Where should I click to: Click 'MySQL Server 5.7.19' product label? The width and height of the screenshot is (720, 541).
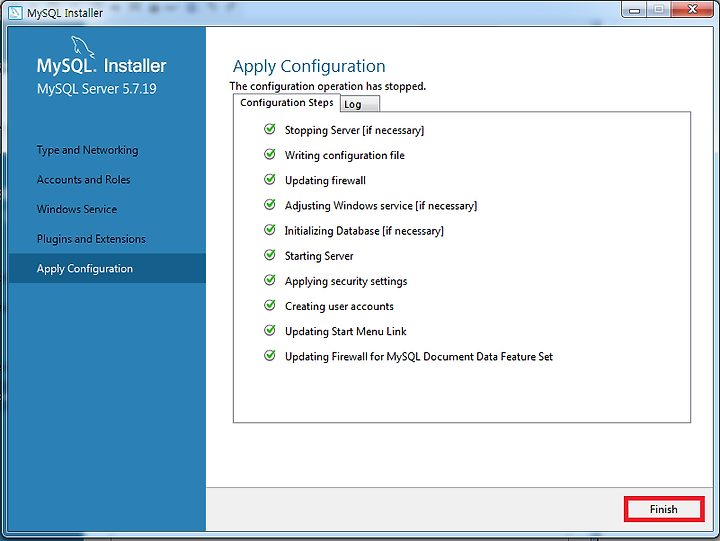(x=96, y=89)
